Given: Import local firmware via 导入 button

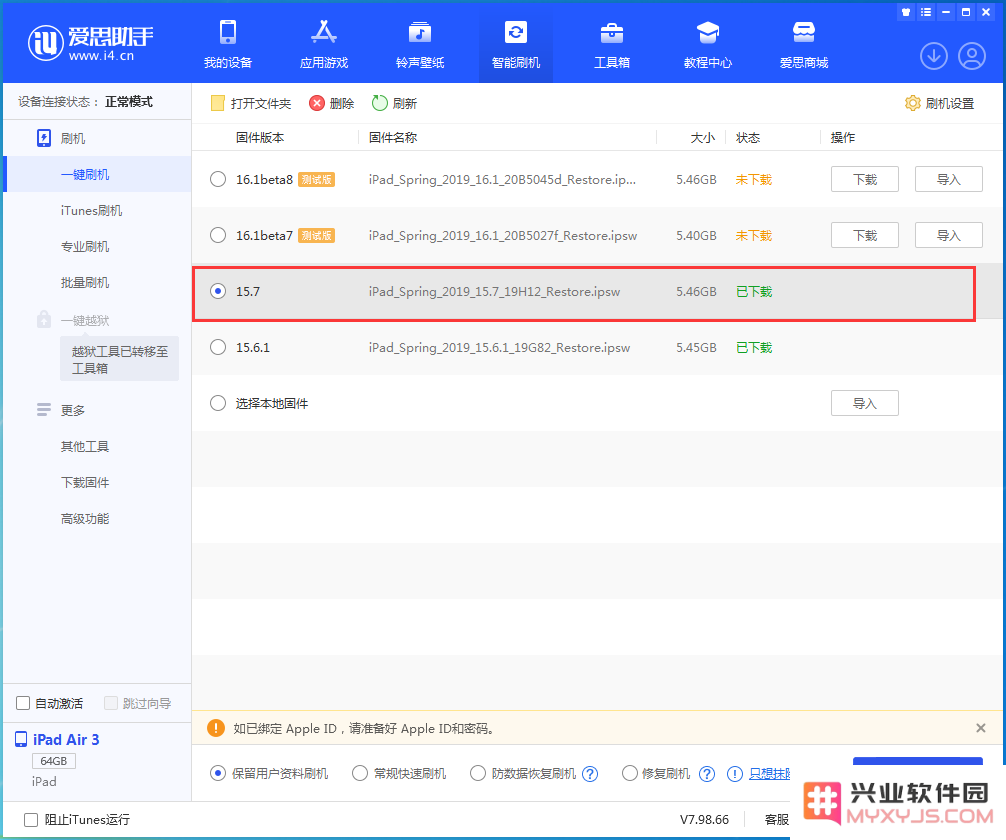Looking at the screenshot, I should click(x=865, y=403).
